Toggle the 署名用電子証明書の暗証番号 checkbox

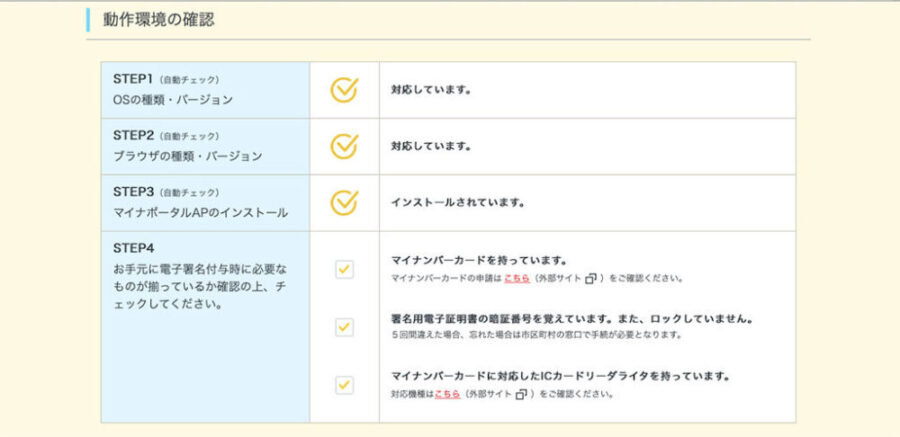[x=344, y=327]
